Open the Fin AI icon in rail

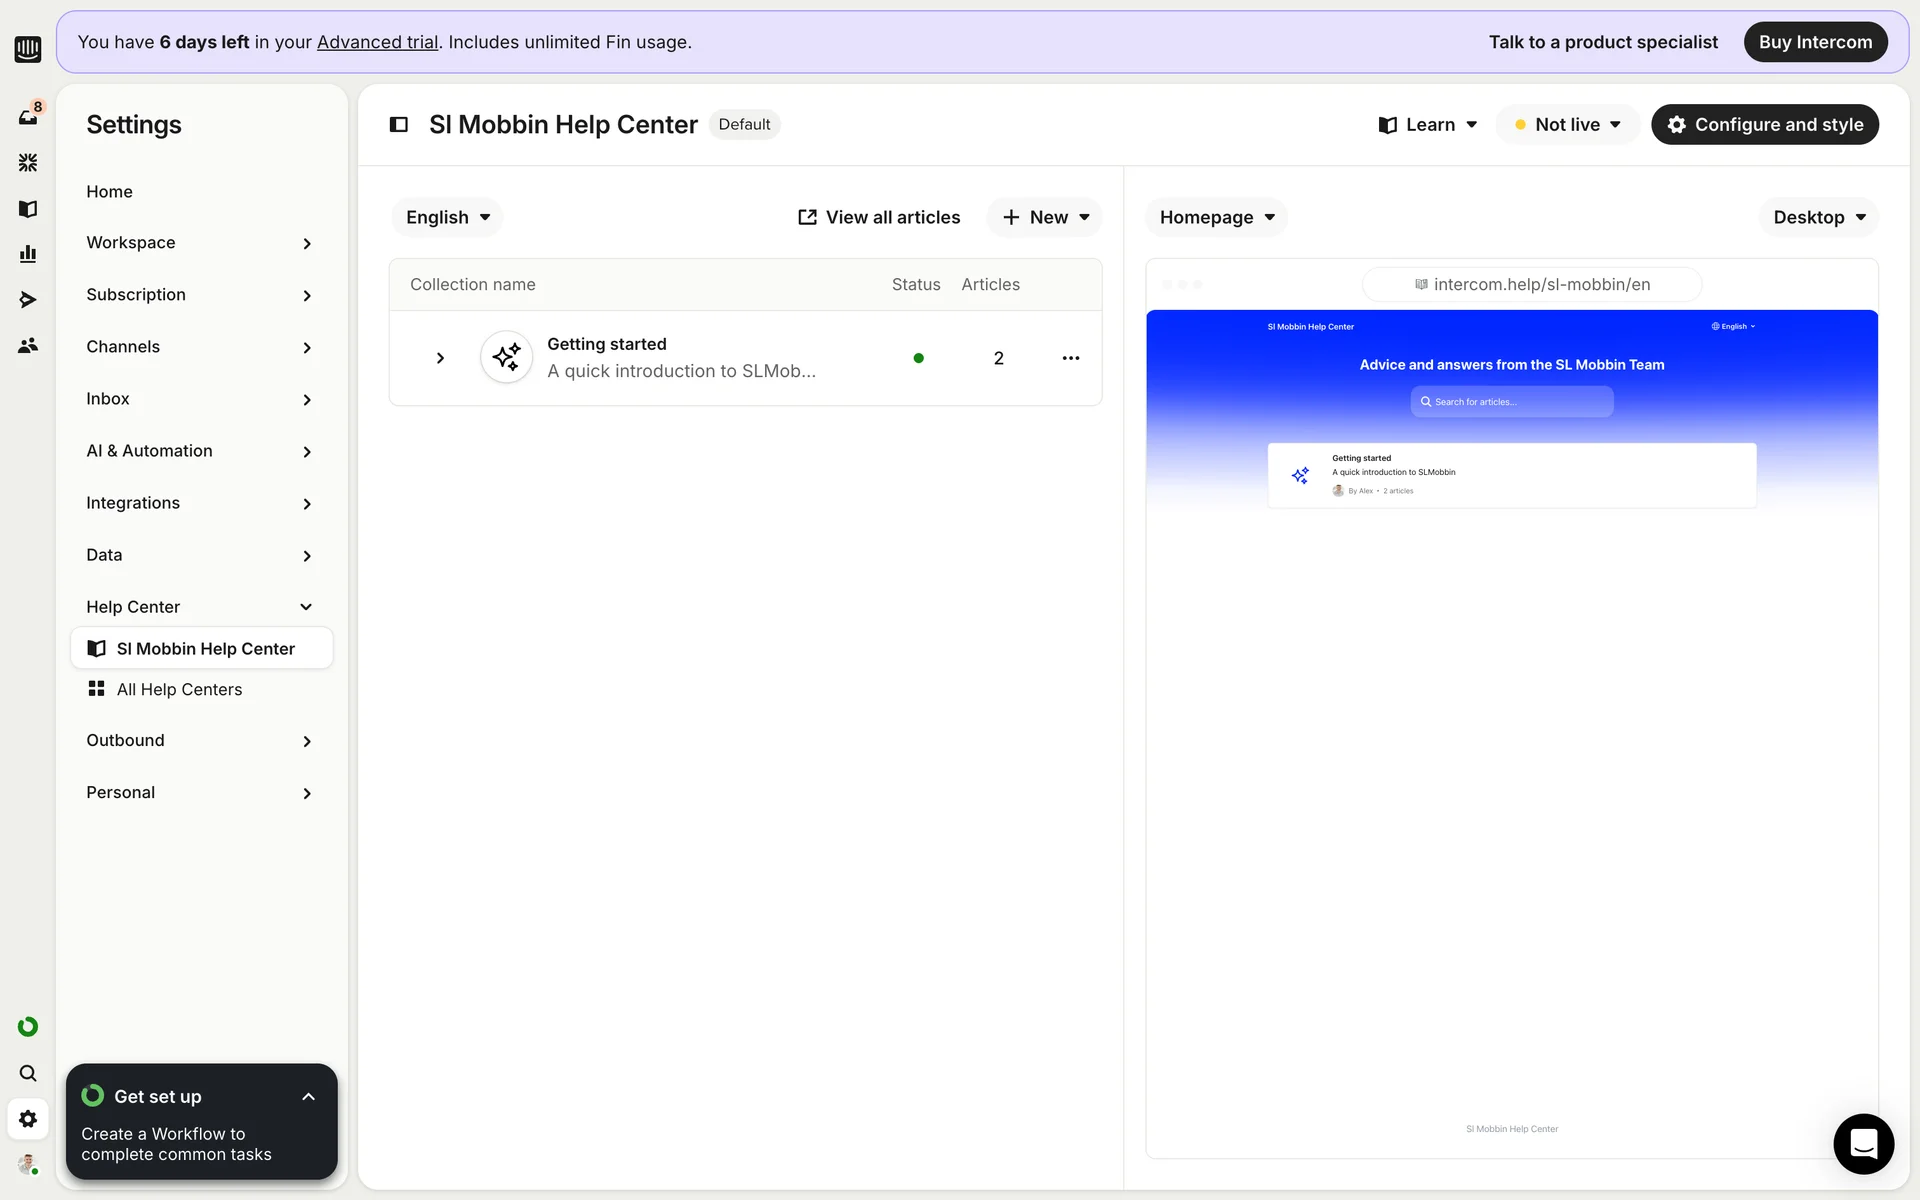[28, 162]
